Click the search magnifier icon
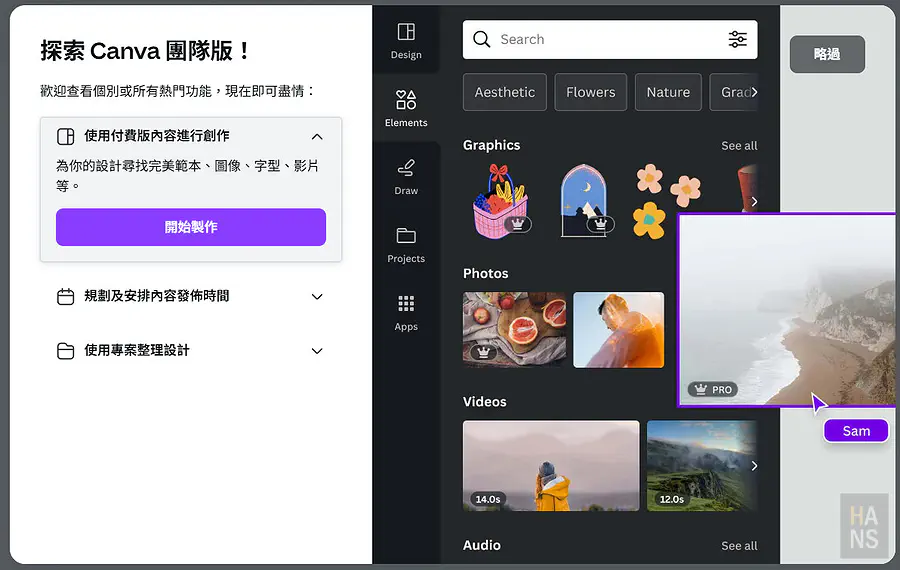This screenshot has width=900, height=570. (x=481, y=39)
